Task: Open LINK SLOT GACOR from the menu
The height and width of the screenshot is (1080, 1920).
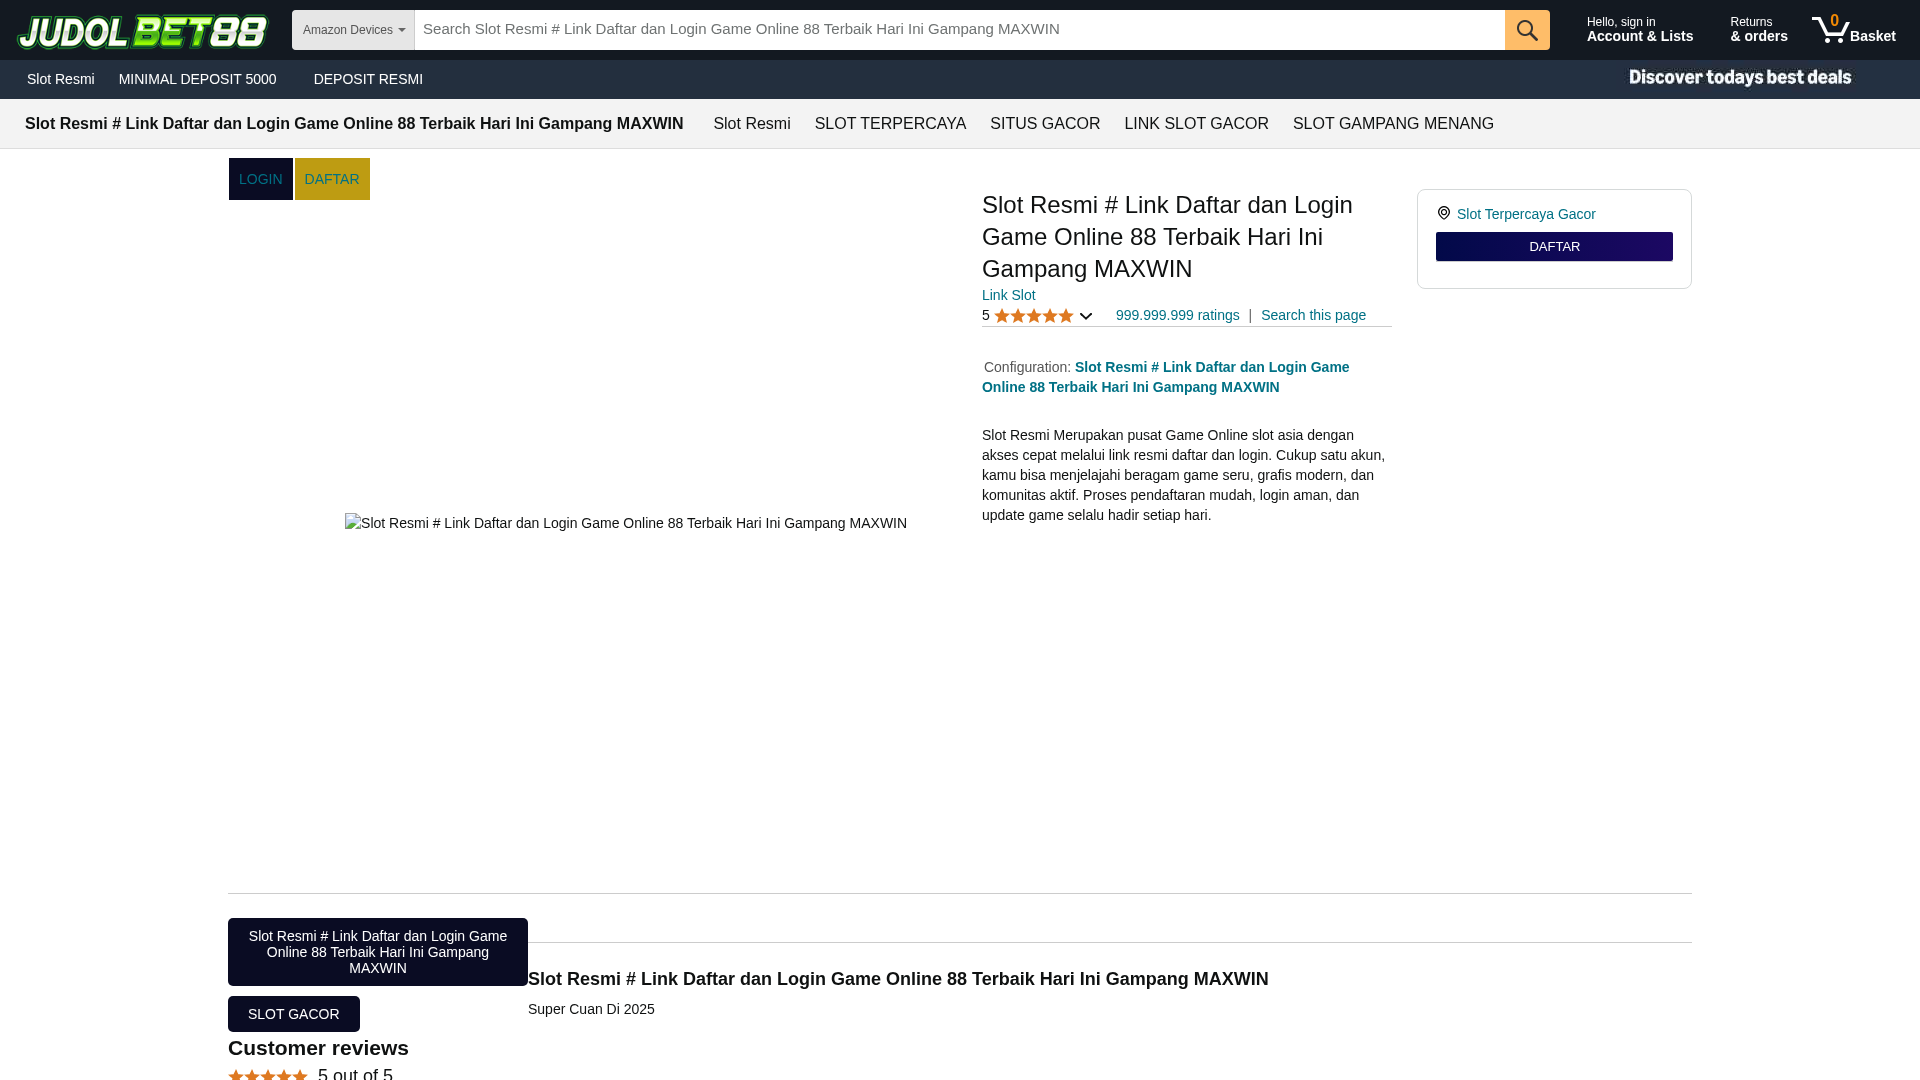Action: click(1196, 123)
